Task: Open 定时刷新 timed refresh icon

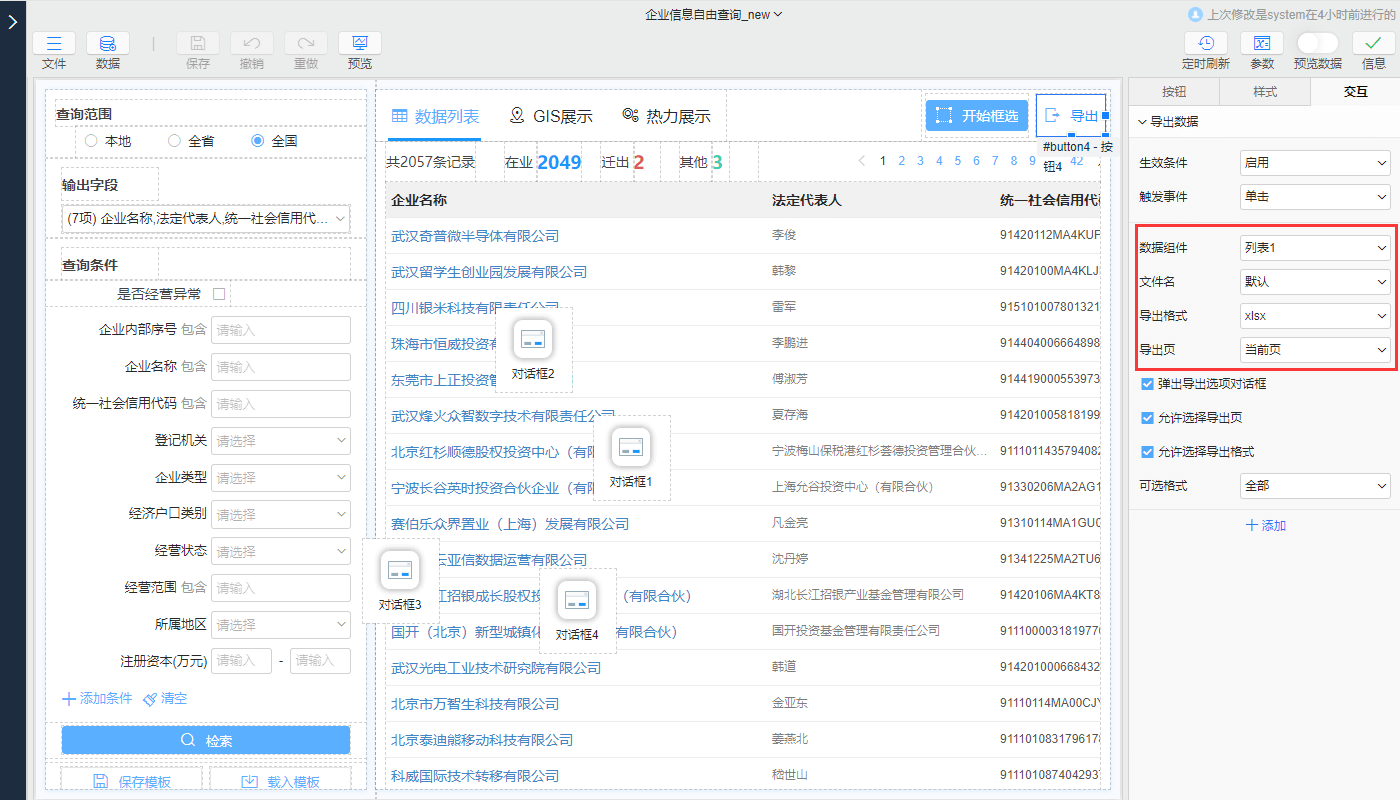Action: (1205, 44)
